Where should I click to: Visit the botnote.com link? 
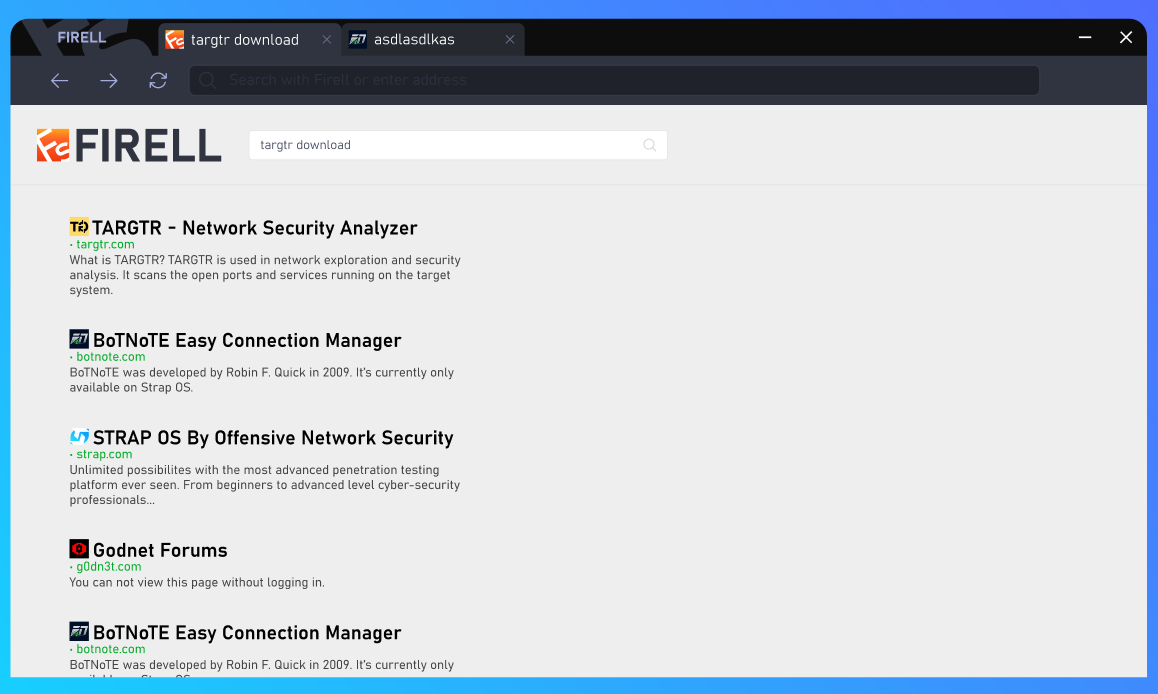tap(111, 356)
